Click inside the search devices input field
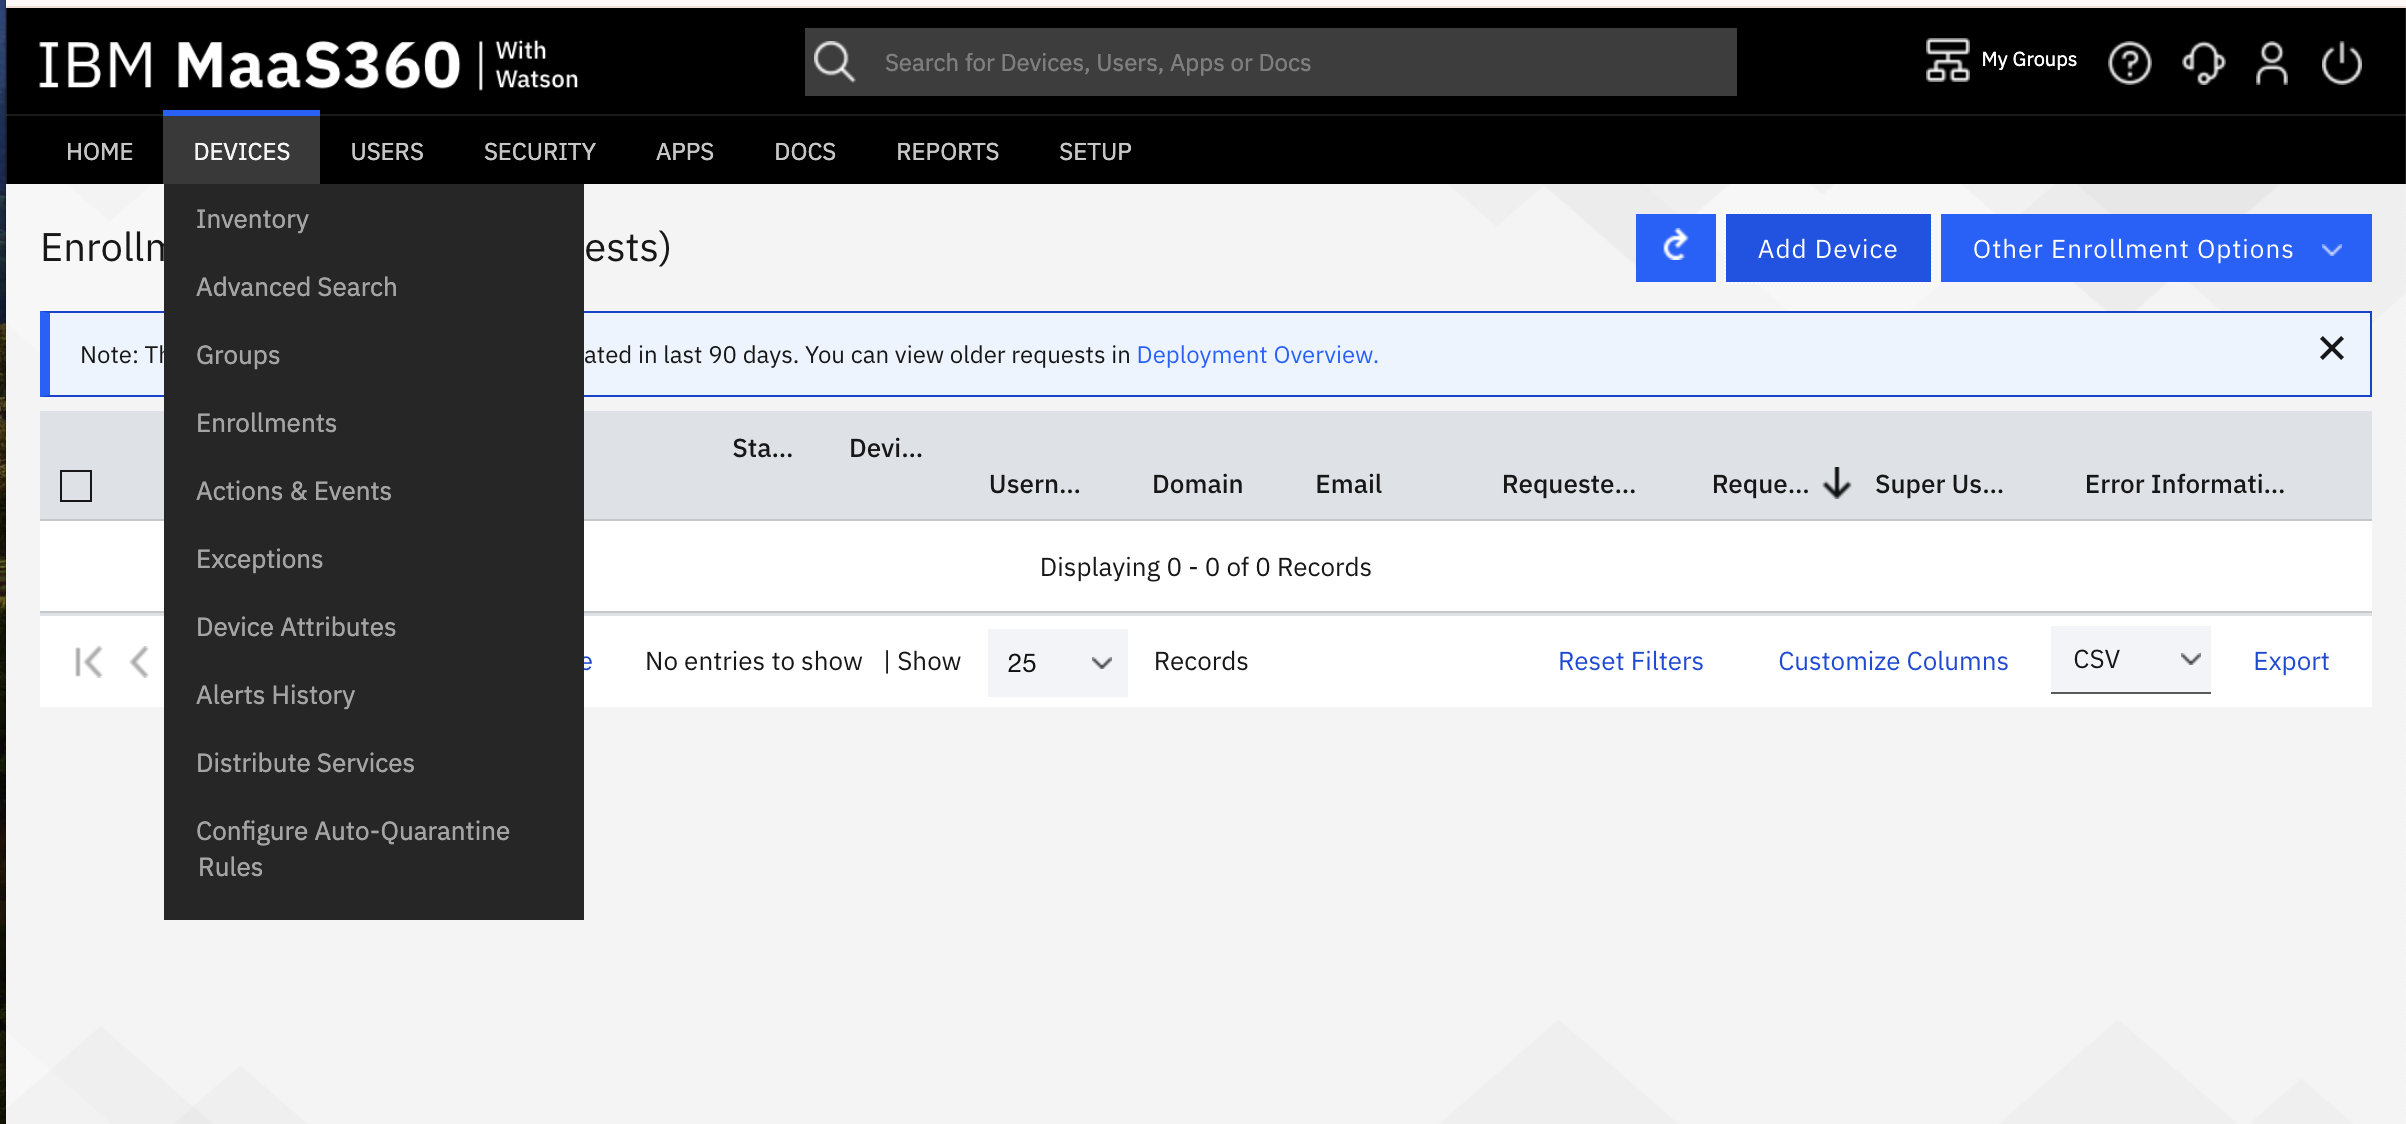The width and height of the screenshot is (2406, 1124). [1200, 61]
